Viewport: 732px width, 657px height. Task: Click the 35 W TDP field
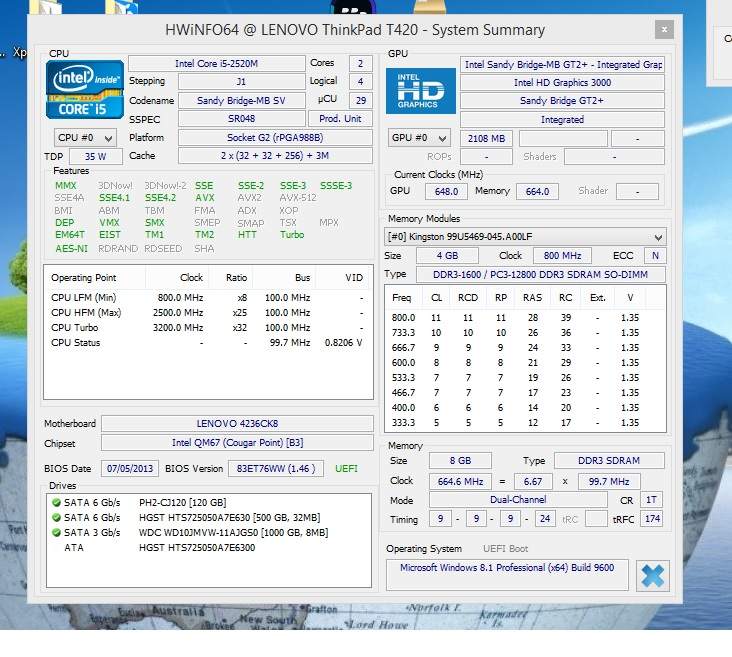pos(96,156)
